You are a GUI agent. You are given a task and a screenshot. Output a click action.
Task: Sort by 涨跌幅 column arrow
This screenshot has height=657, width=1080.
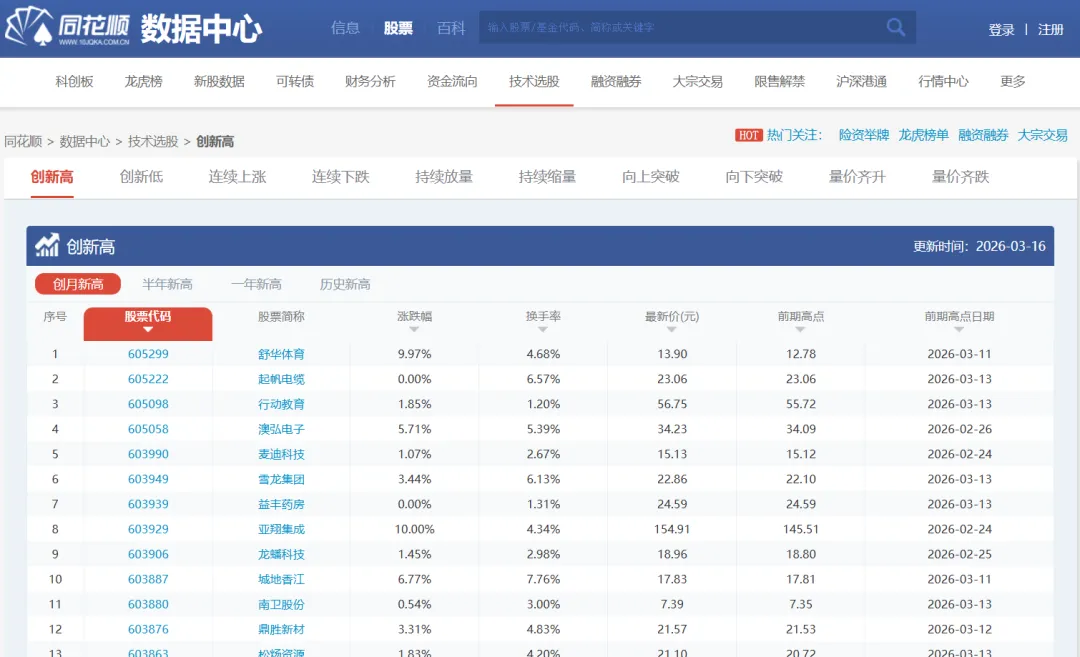pyautogui.click(x=414, y=330)
